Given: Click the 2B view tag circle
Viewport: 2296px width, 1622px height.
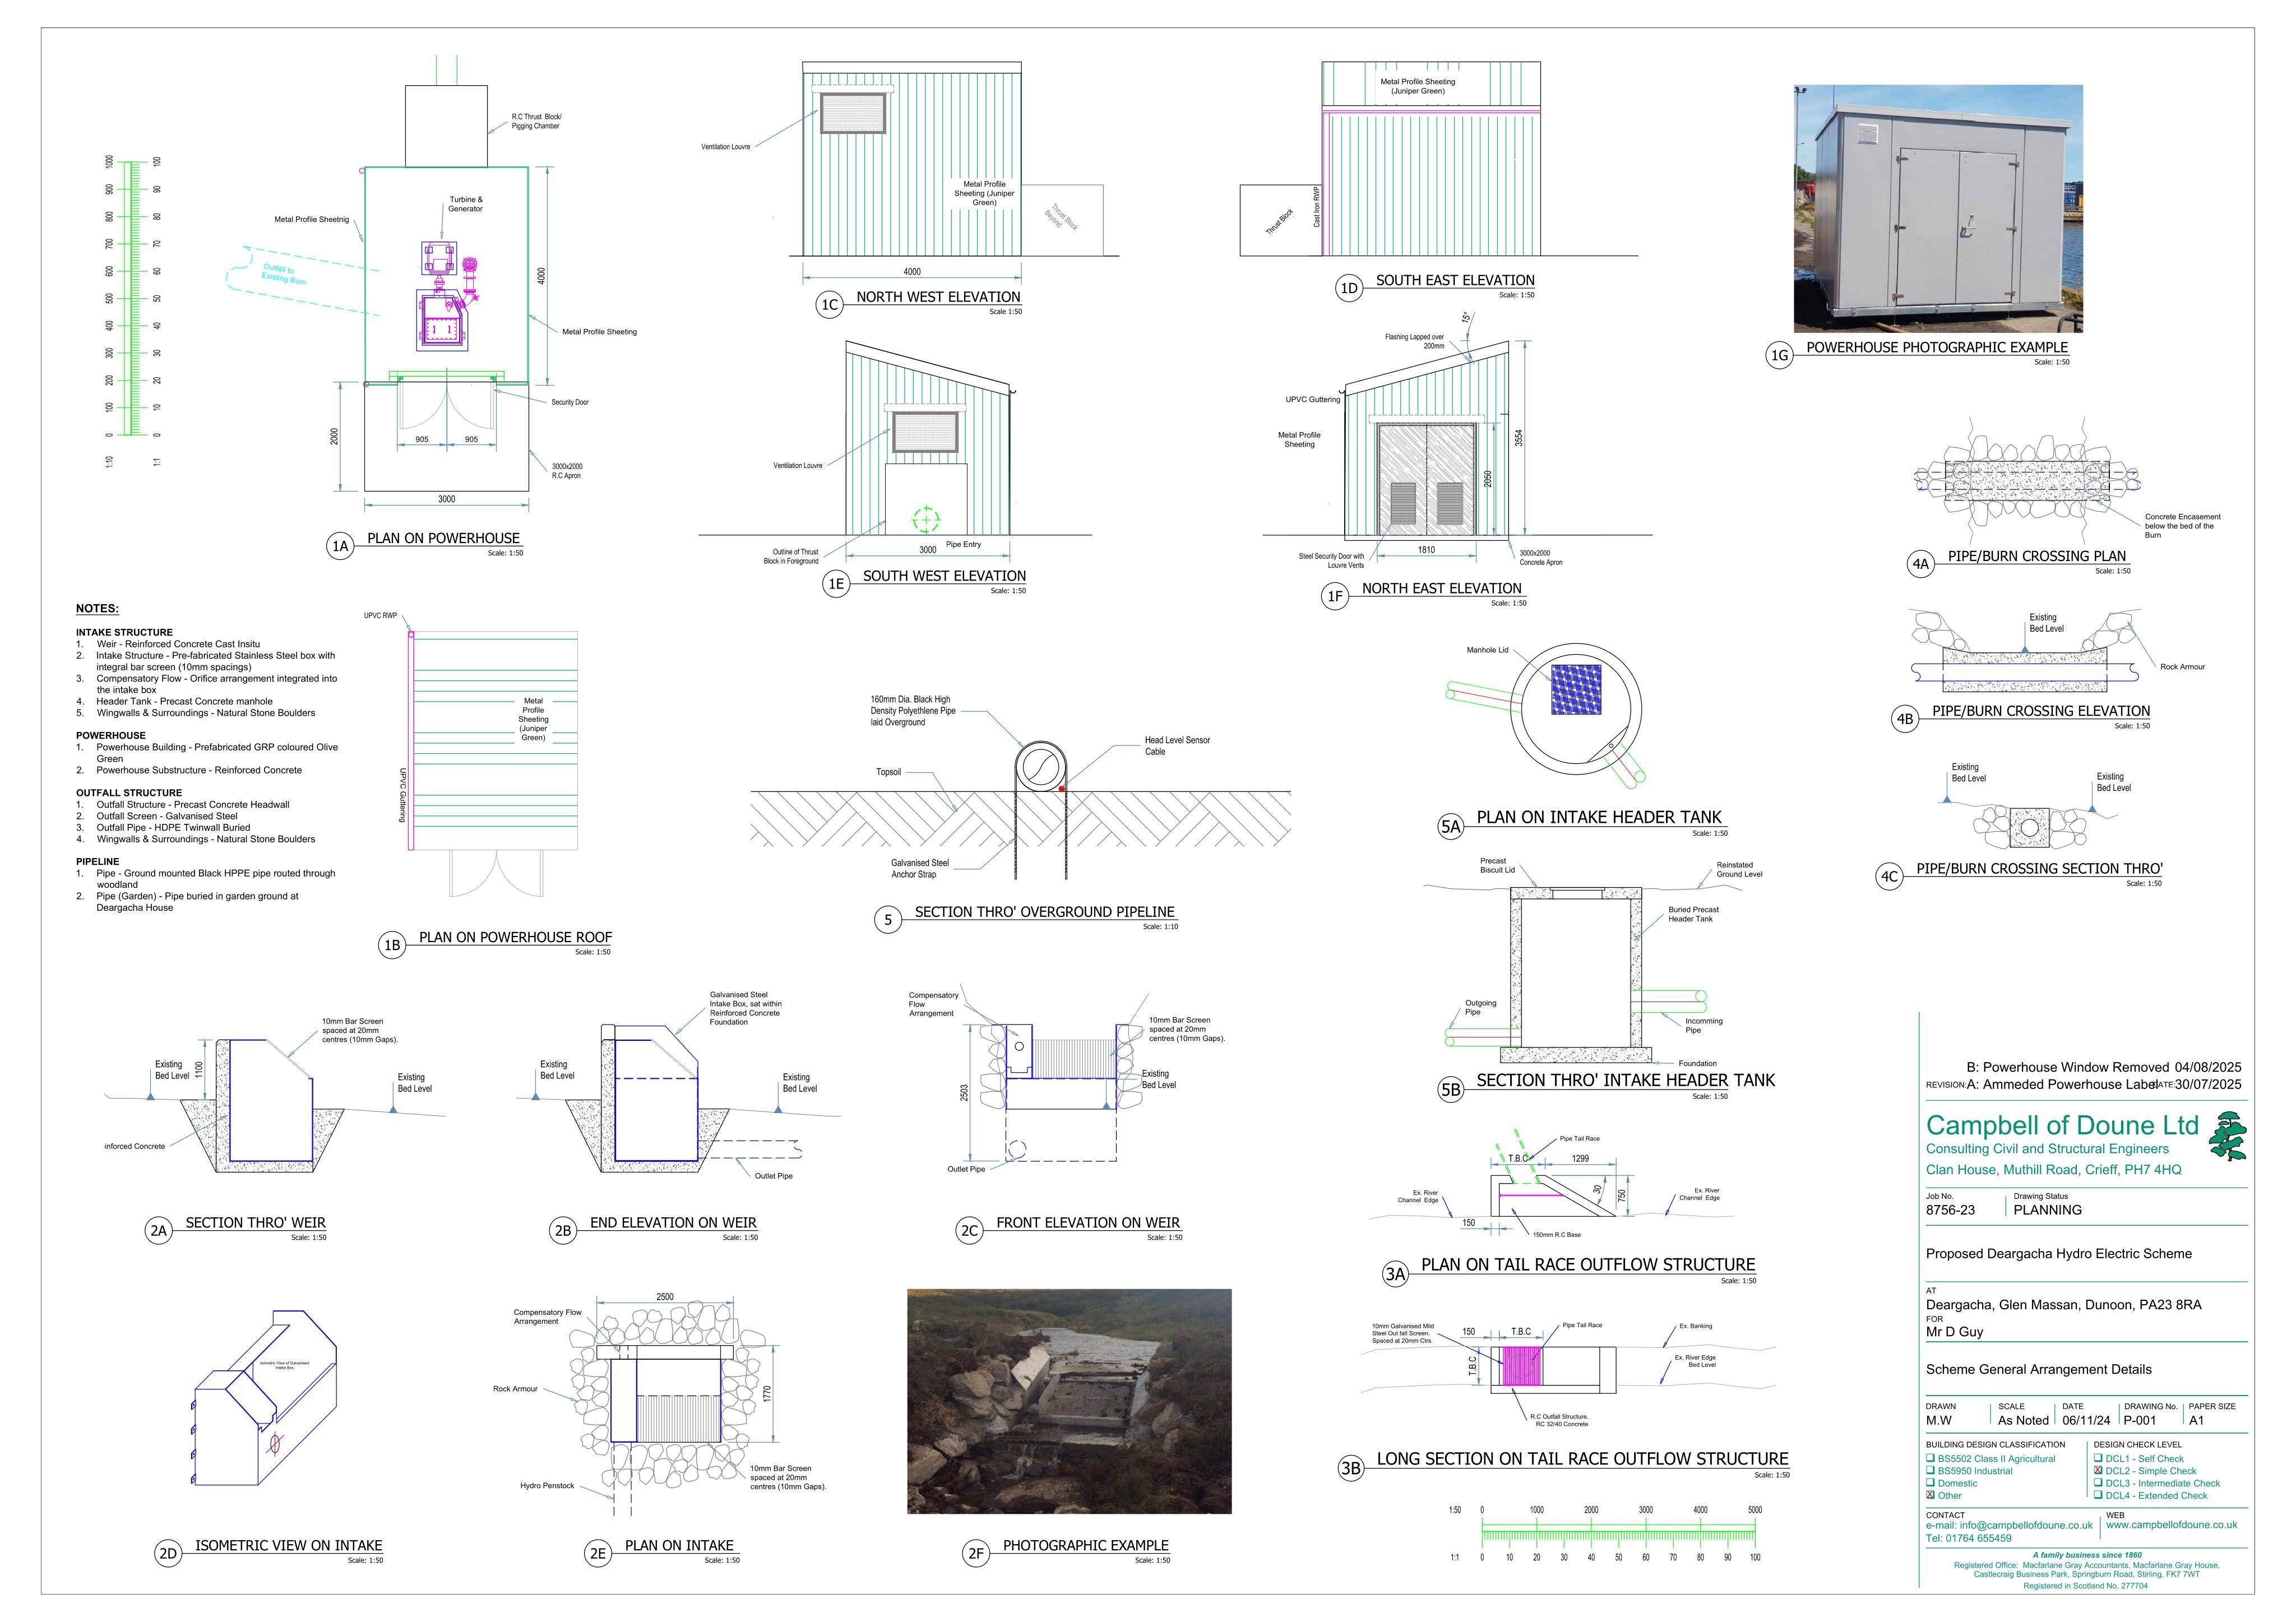Looking at the screenshot, I should [562, 1231].
